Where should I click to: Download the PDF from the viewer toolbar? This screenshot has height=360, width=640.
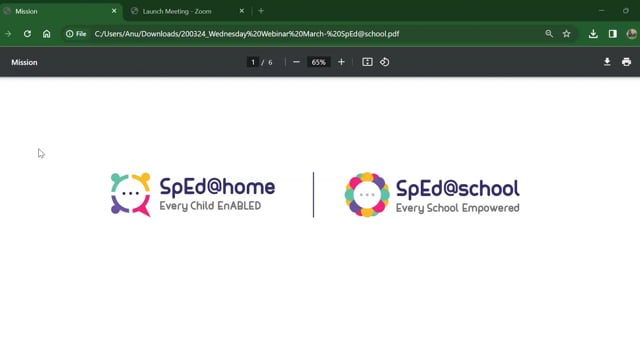607,62
